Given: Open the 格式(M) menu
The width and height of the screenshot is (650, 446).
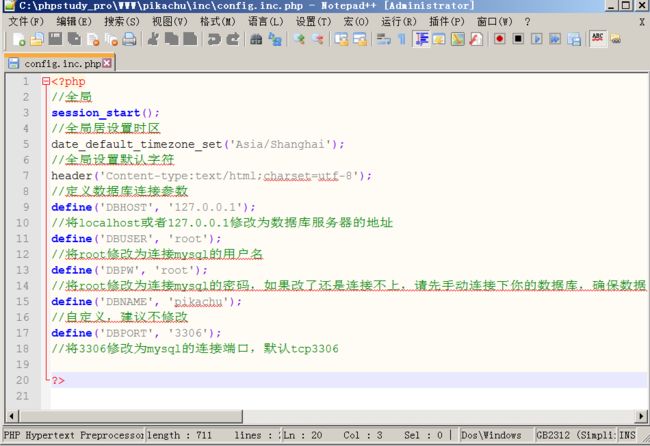Looking at the screenshot, I should pyautogui.click(x=218, y=22).
